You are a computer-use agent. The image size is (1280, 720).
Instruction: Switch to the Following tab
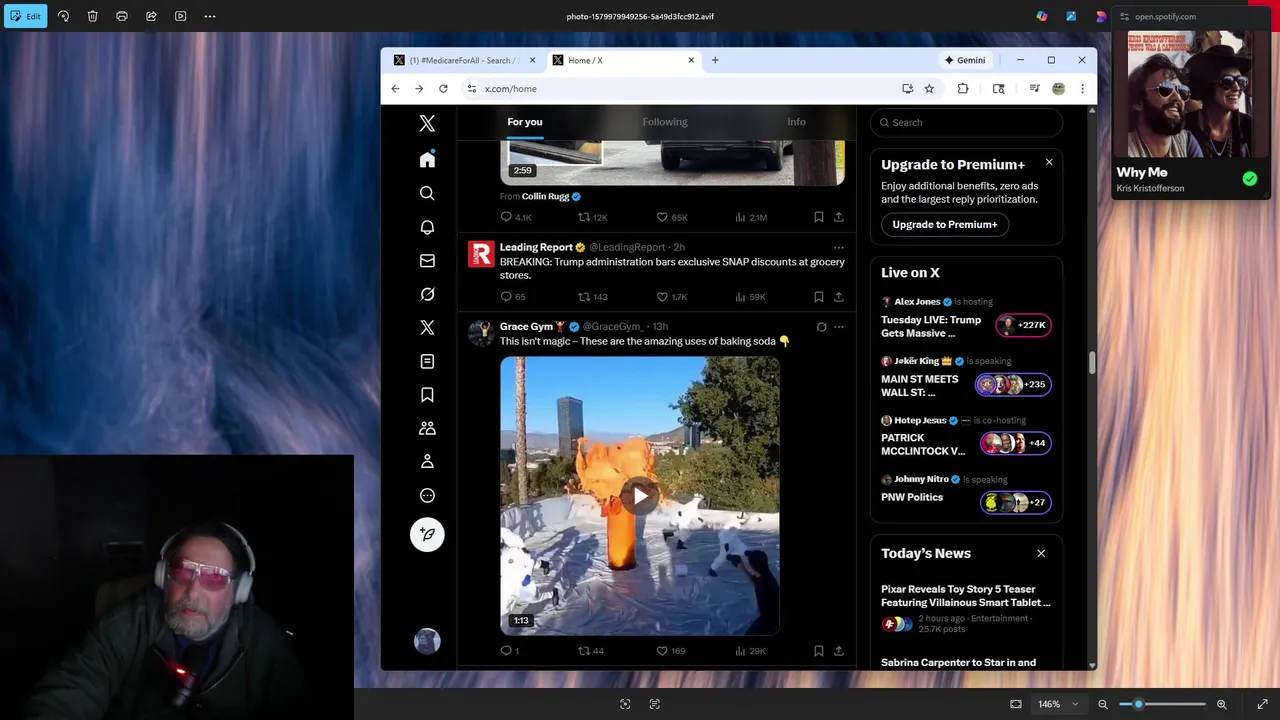coord(665,122)
